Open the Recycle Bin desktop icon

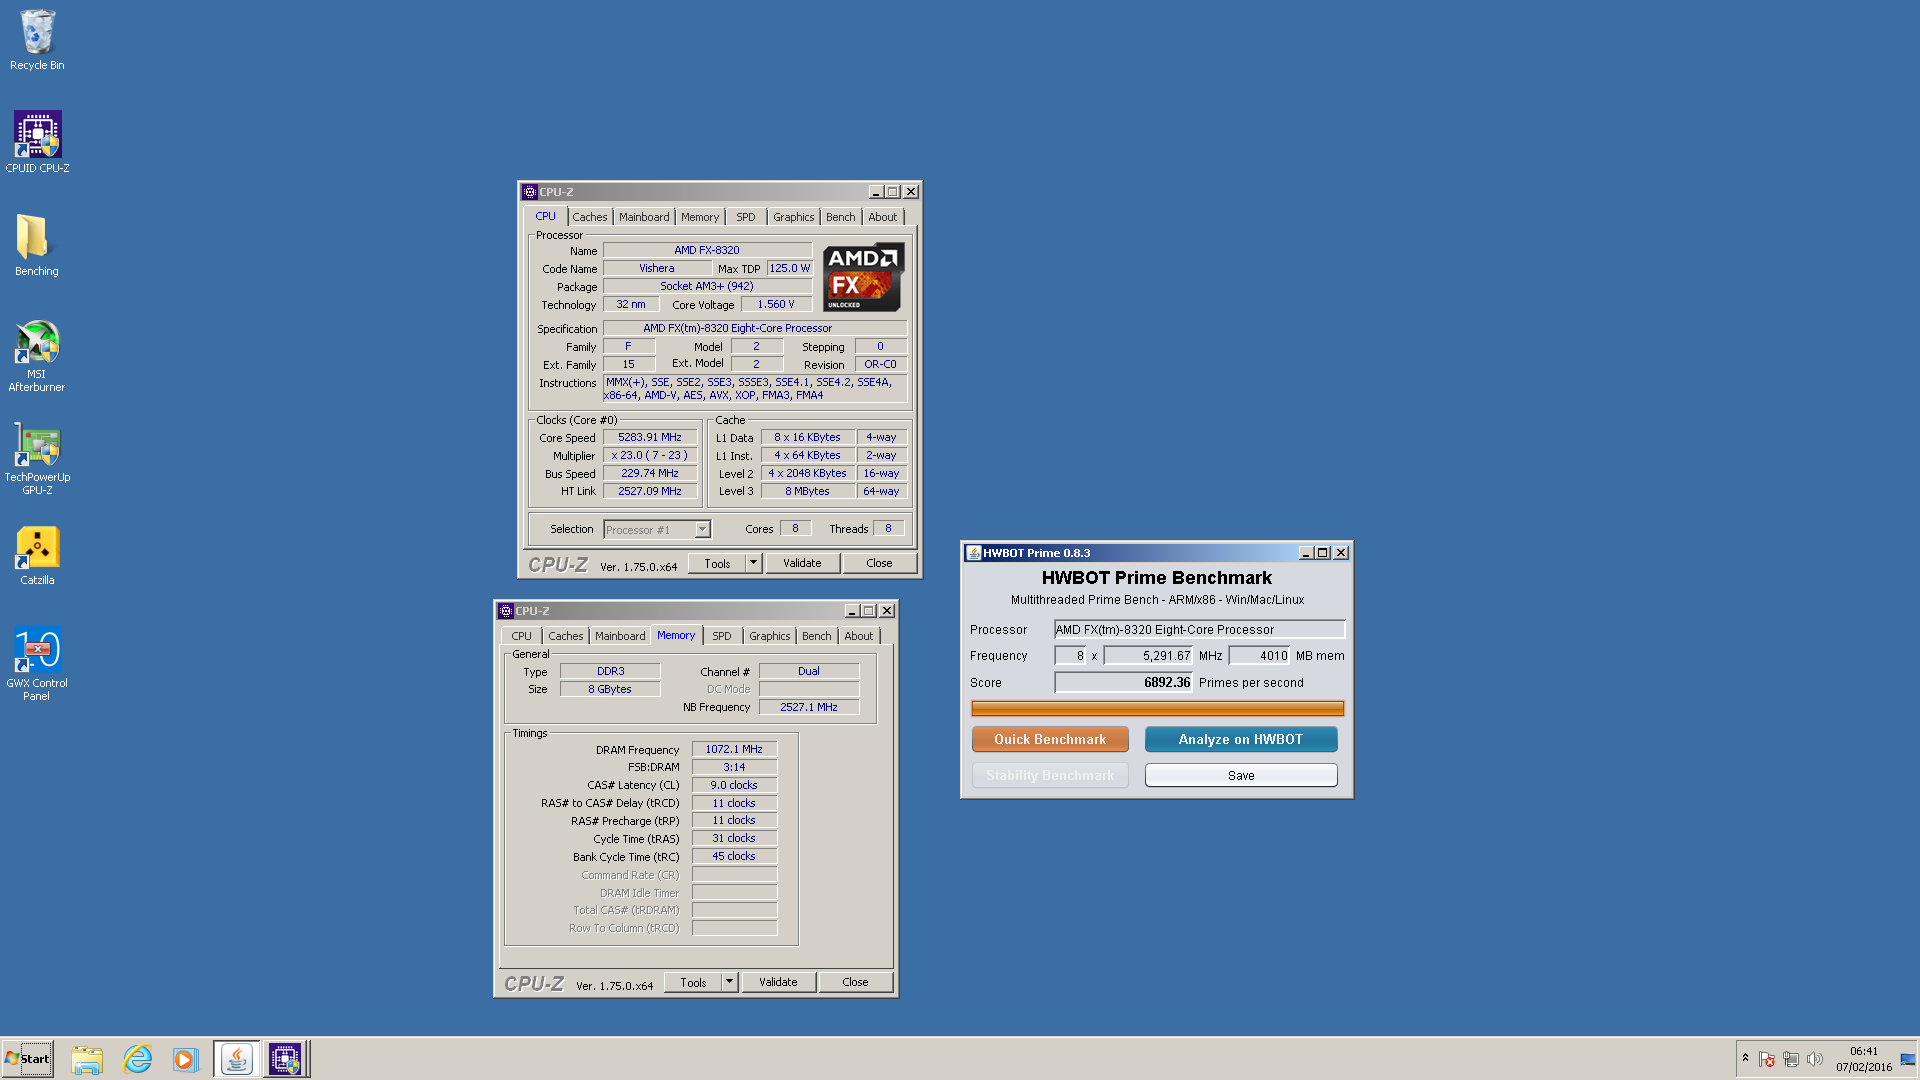coord(37,40)
